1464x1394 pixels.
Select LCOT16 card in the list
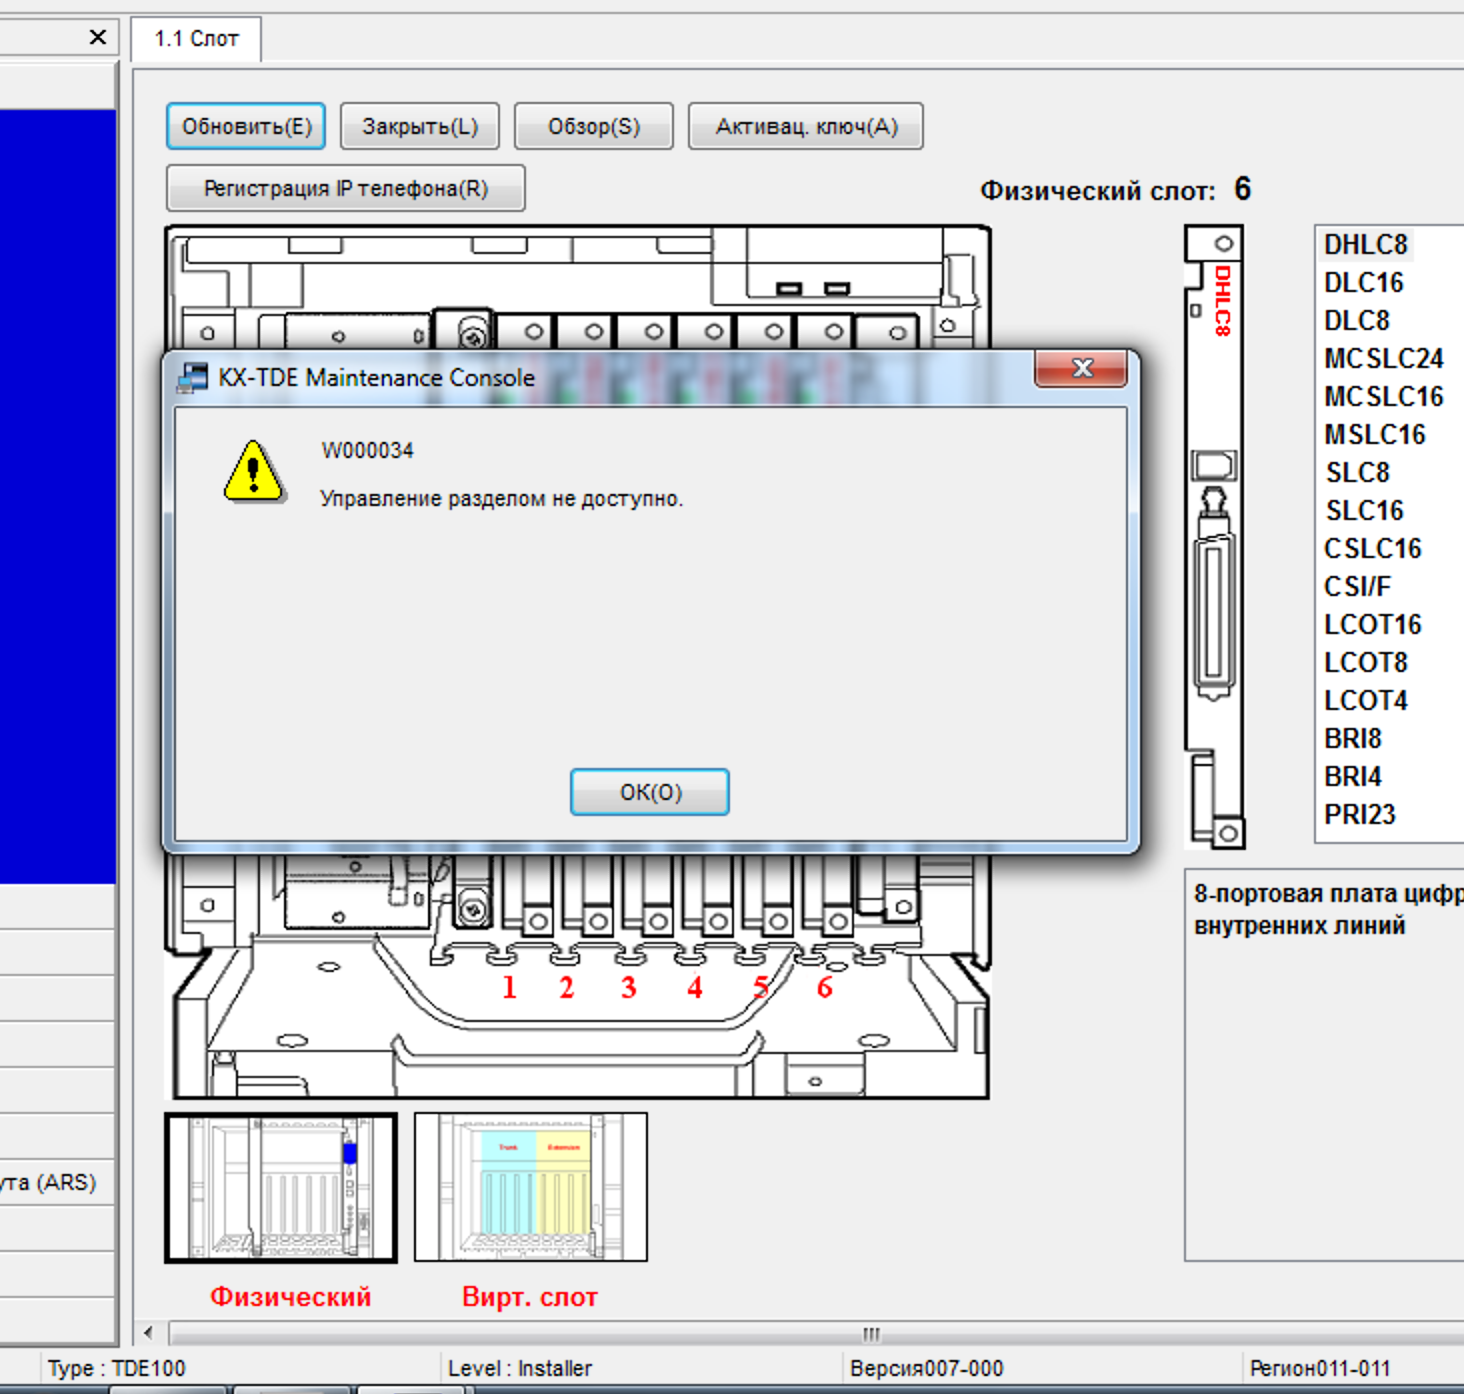click(1372, 625)
